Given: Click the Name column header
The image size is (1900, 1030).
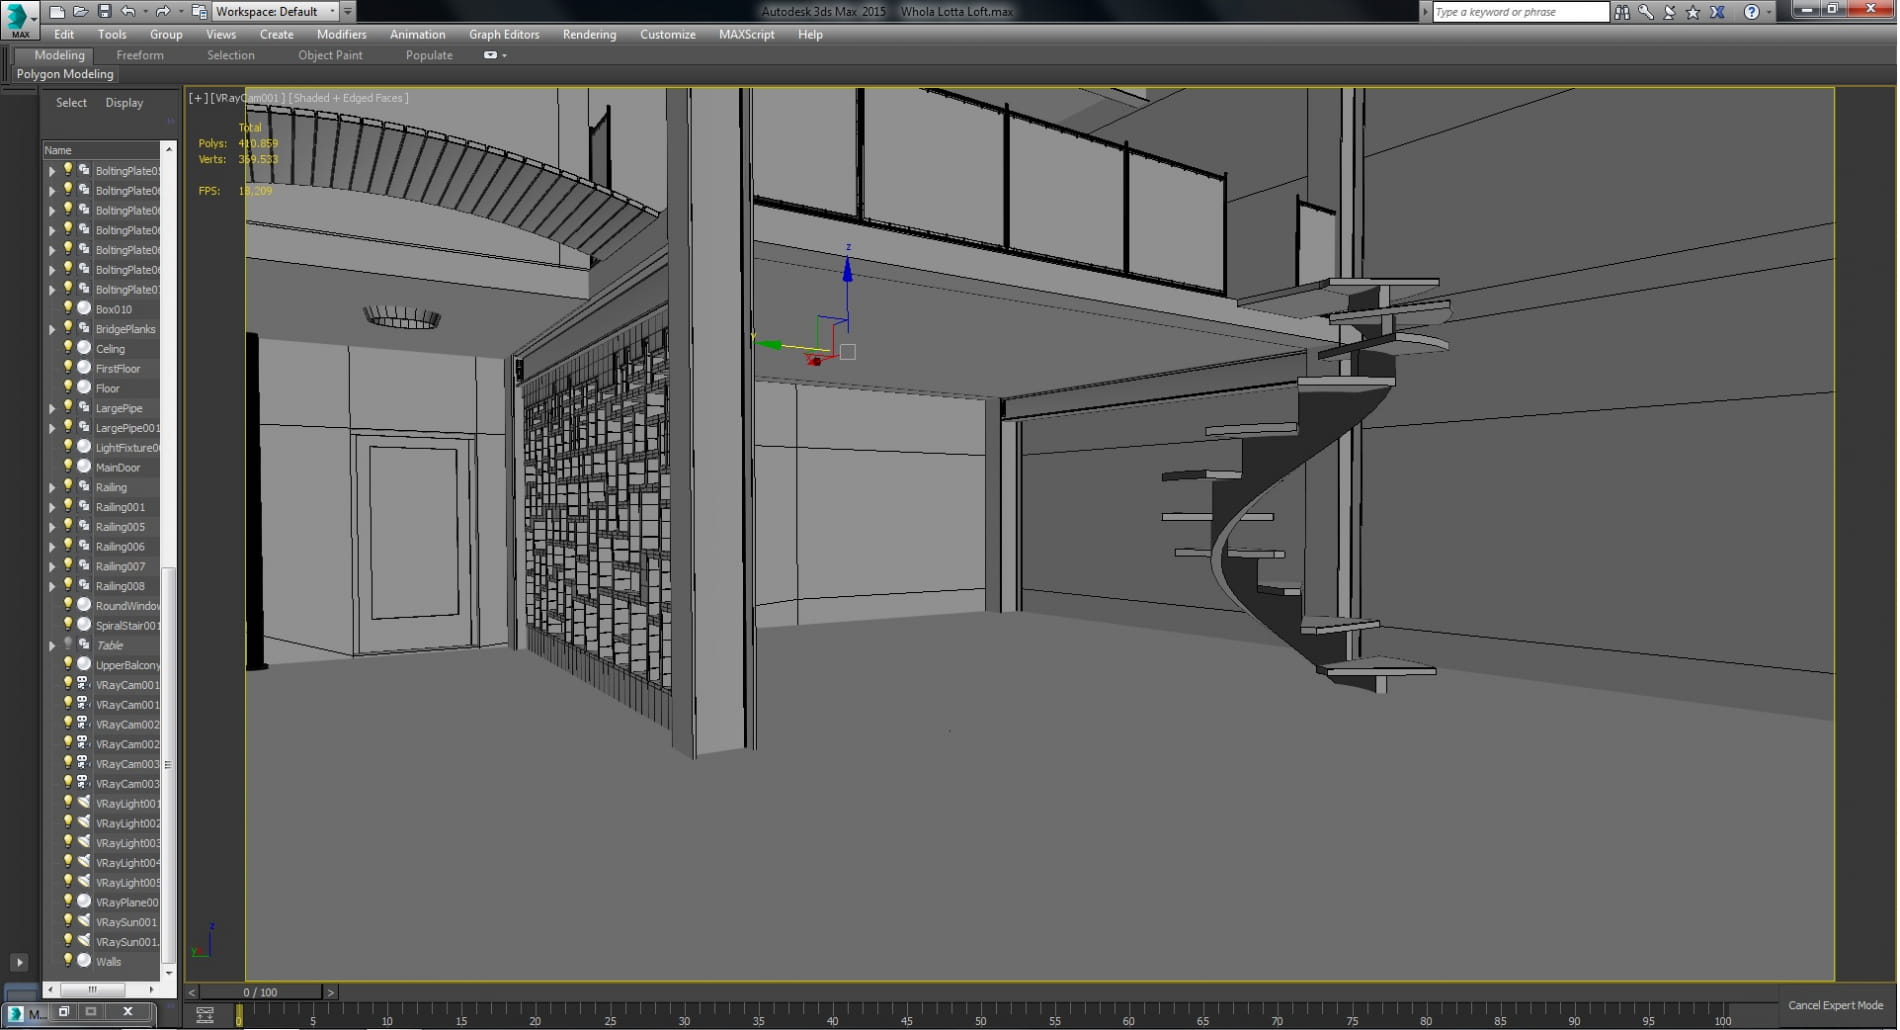Looking at the screenshot, I should tap(100, 150).
